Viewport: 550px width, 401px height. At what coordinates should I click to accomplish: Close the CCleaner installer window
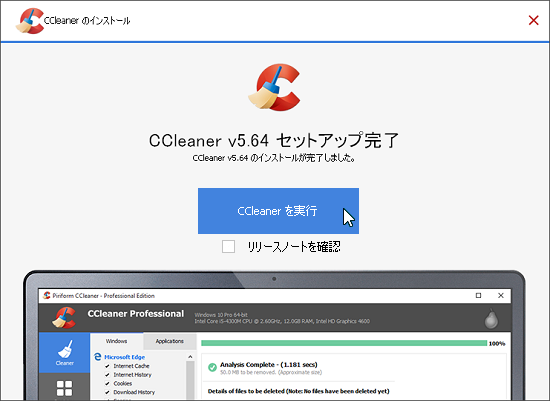click(x=534, y=20)
